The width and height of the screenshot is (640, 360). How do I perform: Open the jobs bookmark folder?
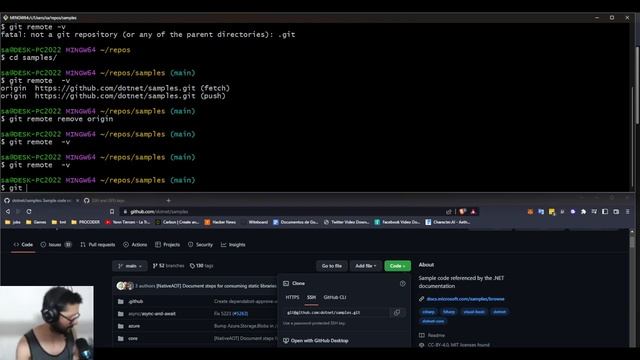point(13,222)
